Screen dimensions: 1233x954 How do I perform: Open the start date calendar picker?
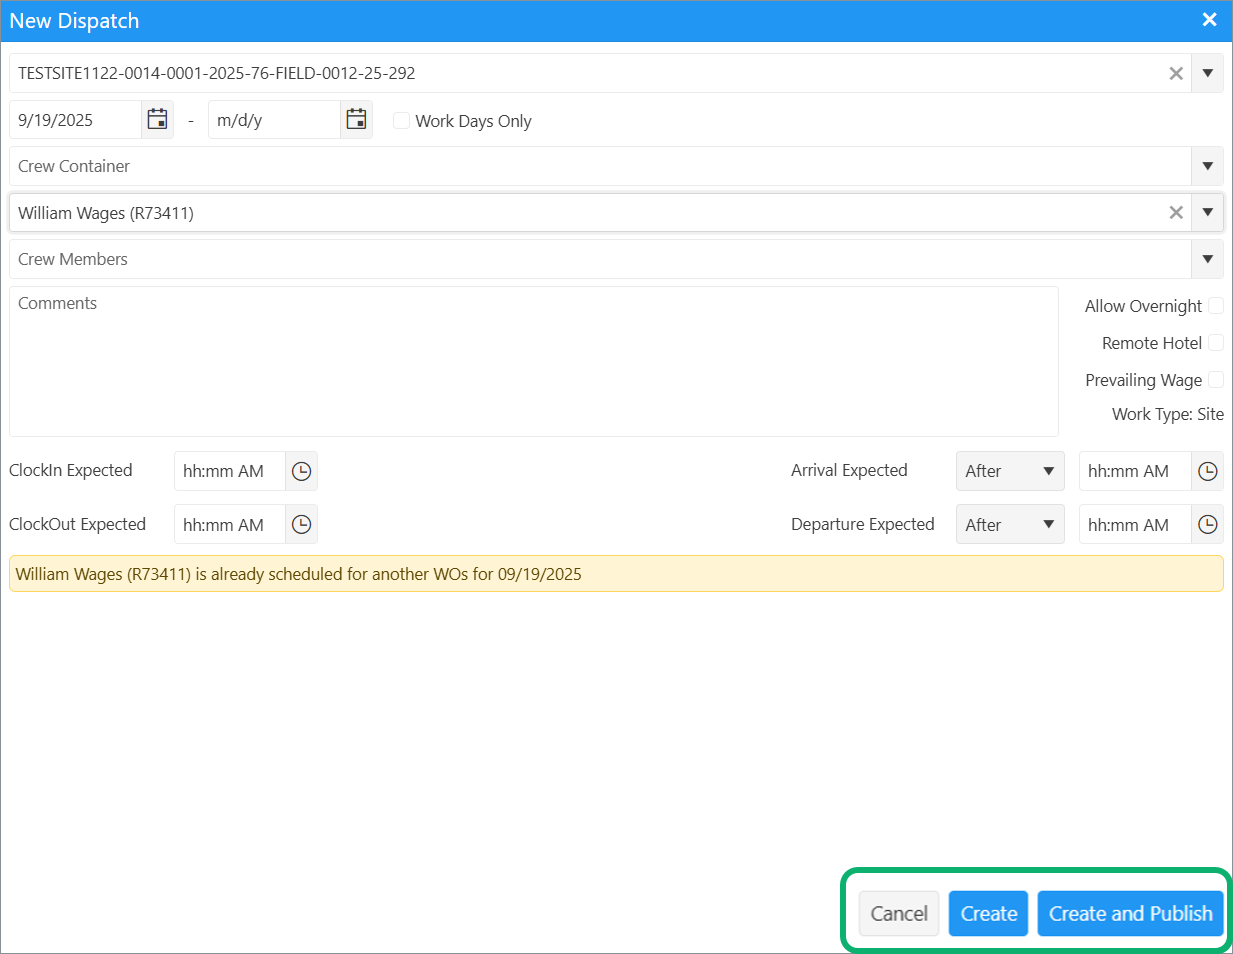[x=157, y=120]
